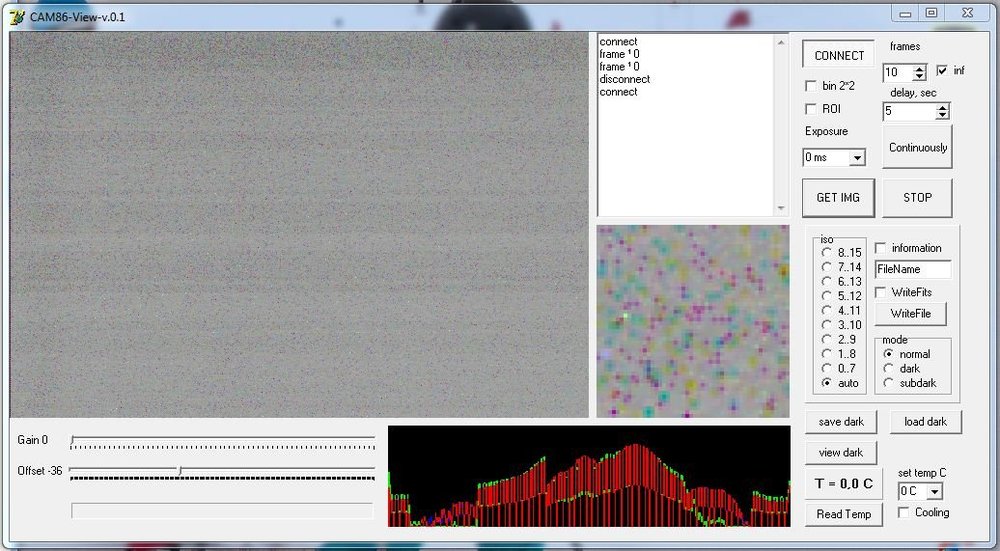
Task: Click the CONNECT button
Action: (x=839, y=55)
